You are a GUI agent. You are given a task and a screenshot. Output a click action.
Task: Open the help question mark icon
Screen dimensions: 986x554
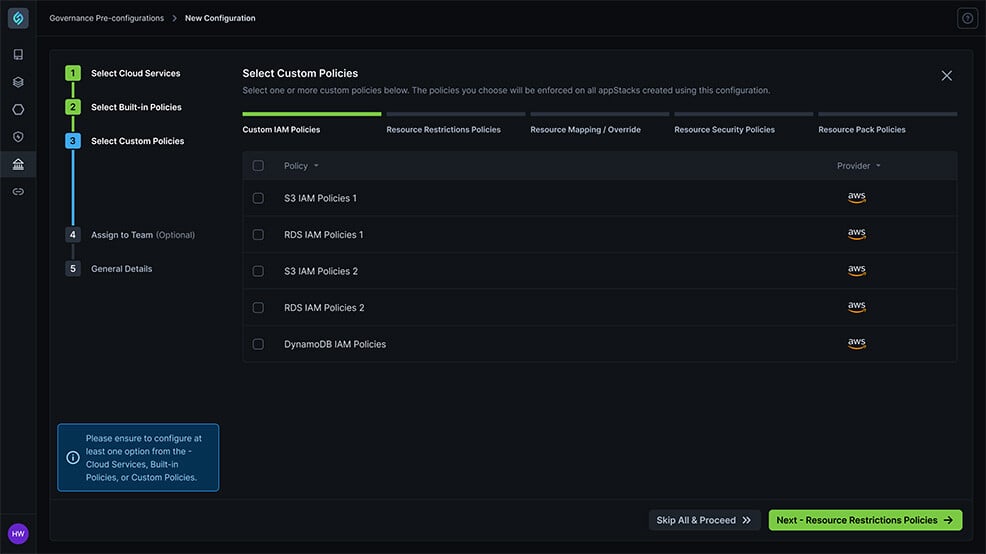(x=968, y=18)
